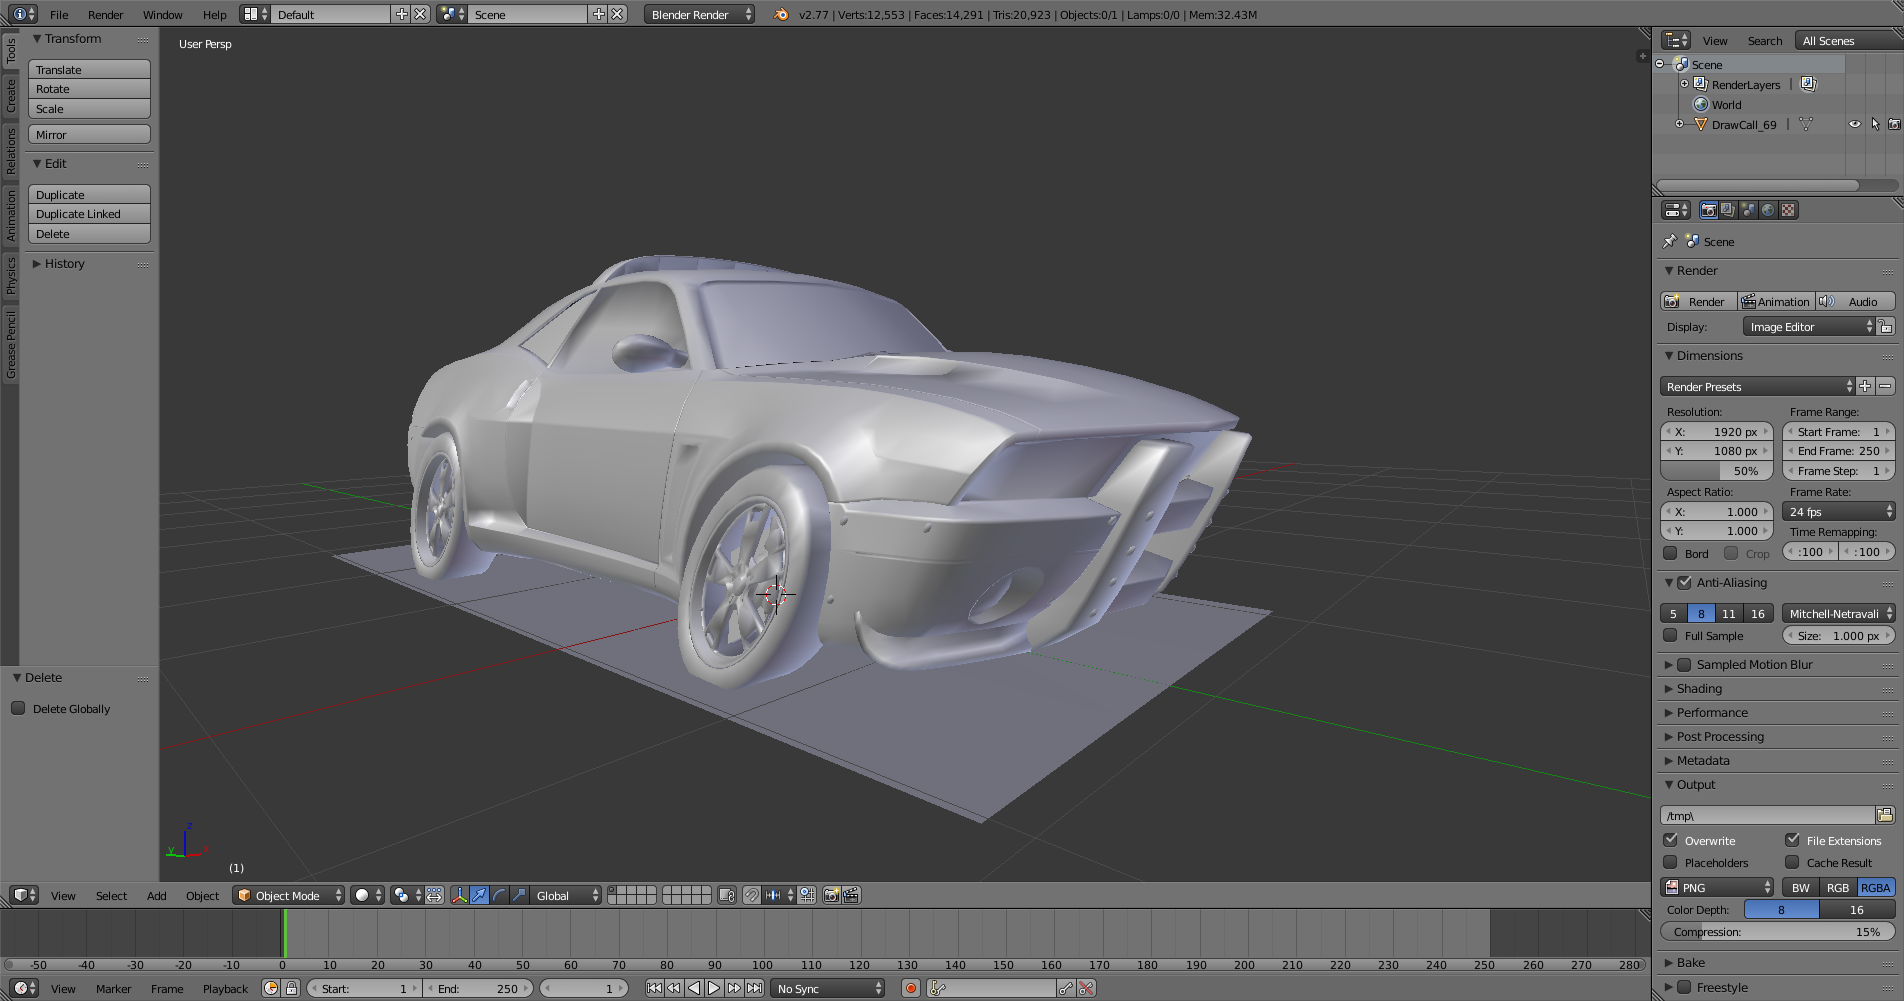This screenshot has width=1904, height=1001.
Task: Toggle time cursor lock icon in timeline
Action: click(291, 988)
